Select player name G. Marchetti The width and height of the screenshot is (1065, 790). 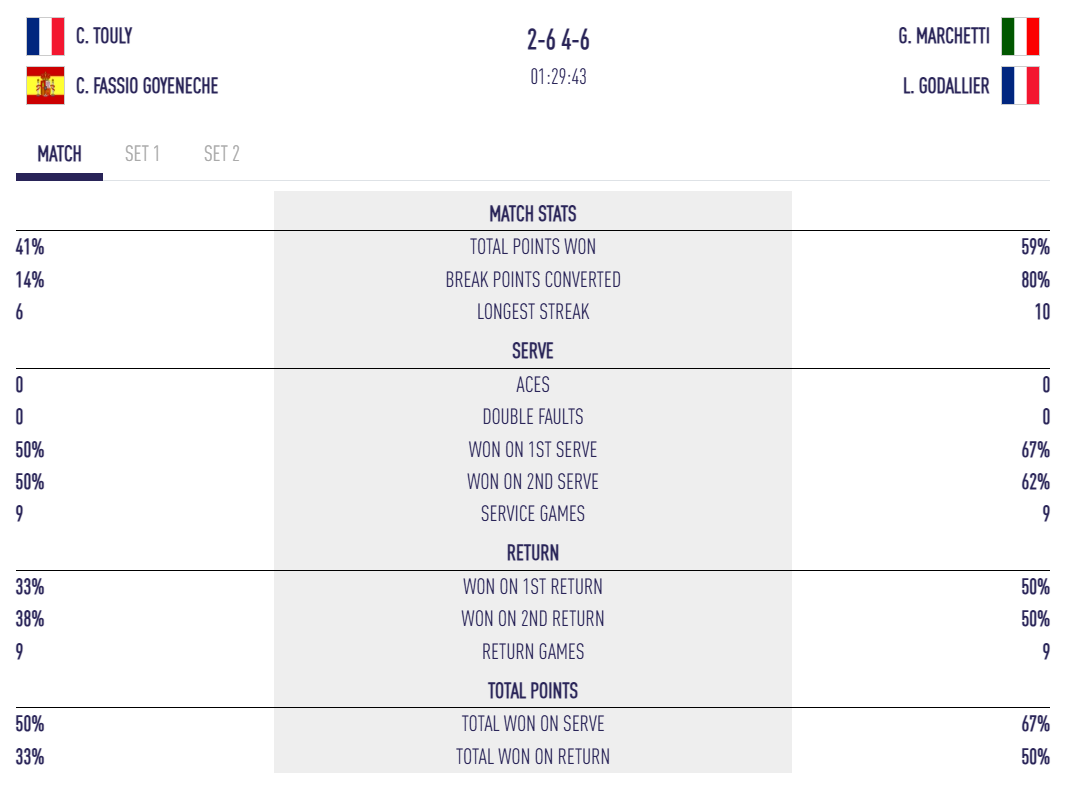[x=944, y=36]
